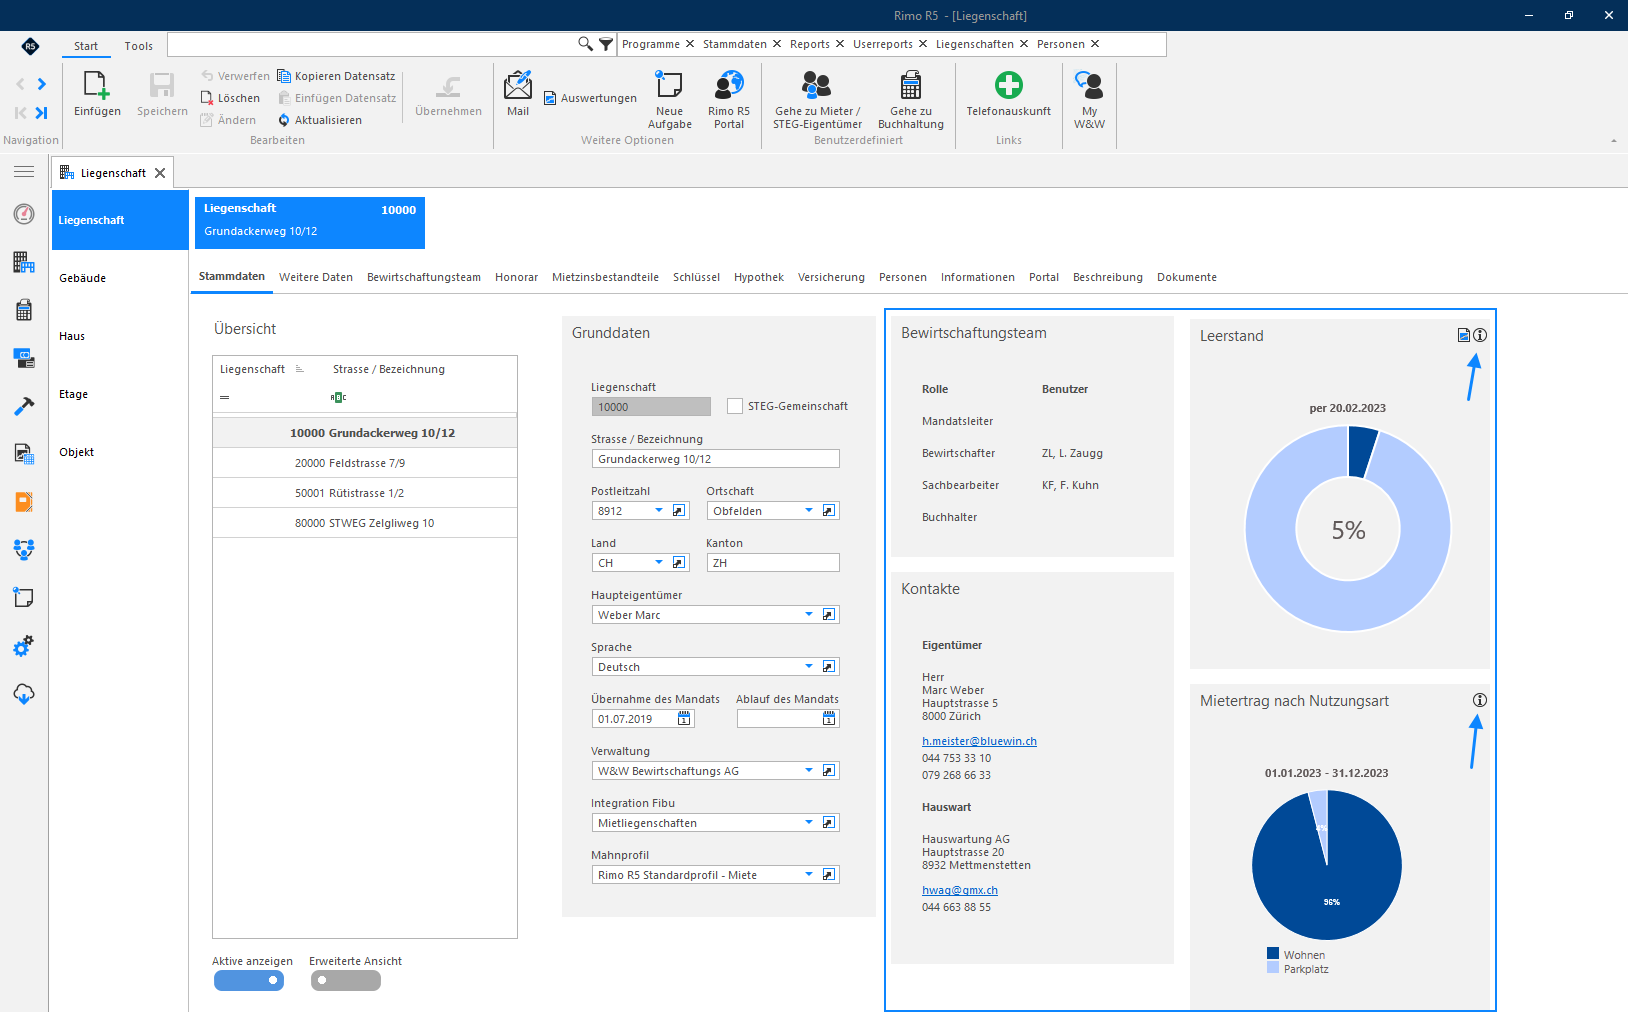Screen dimensions: 1628x1012
Task: Expand the Postleitzahl dropdown
Action: pyautogui.click(x=659, y=510)
